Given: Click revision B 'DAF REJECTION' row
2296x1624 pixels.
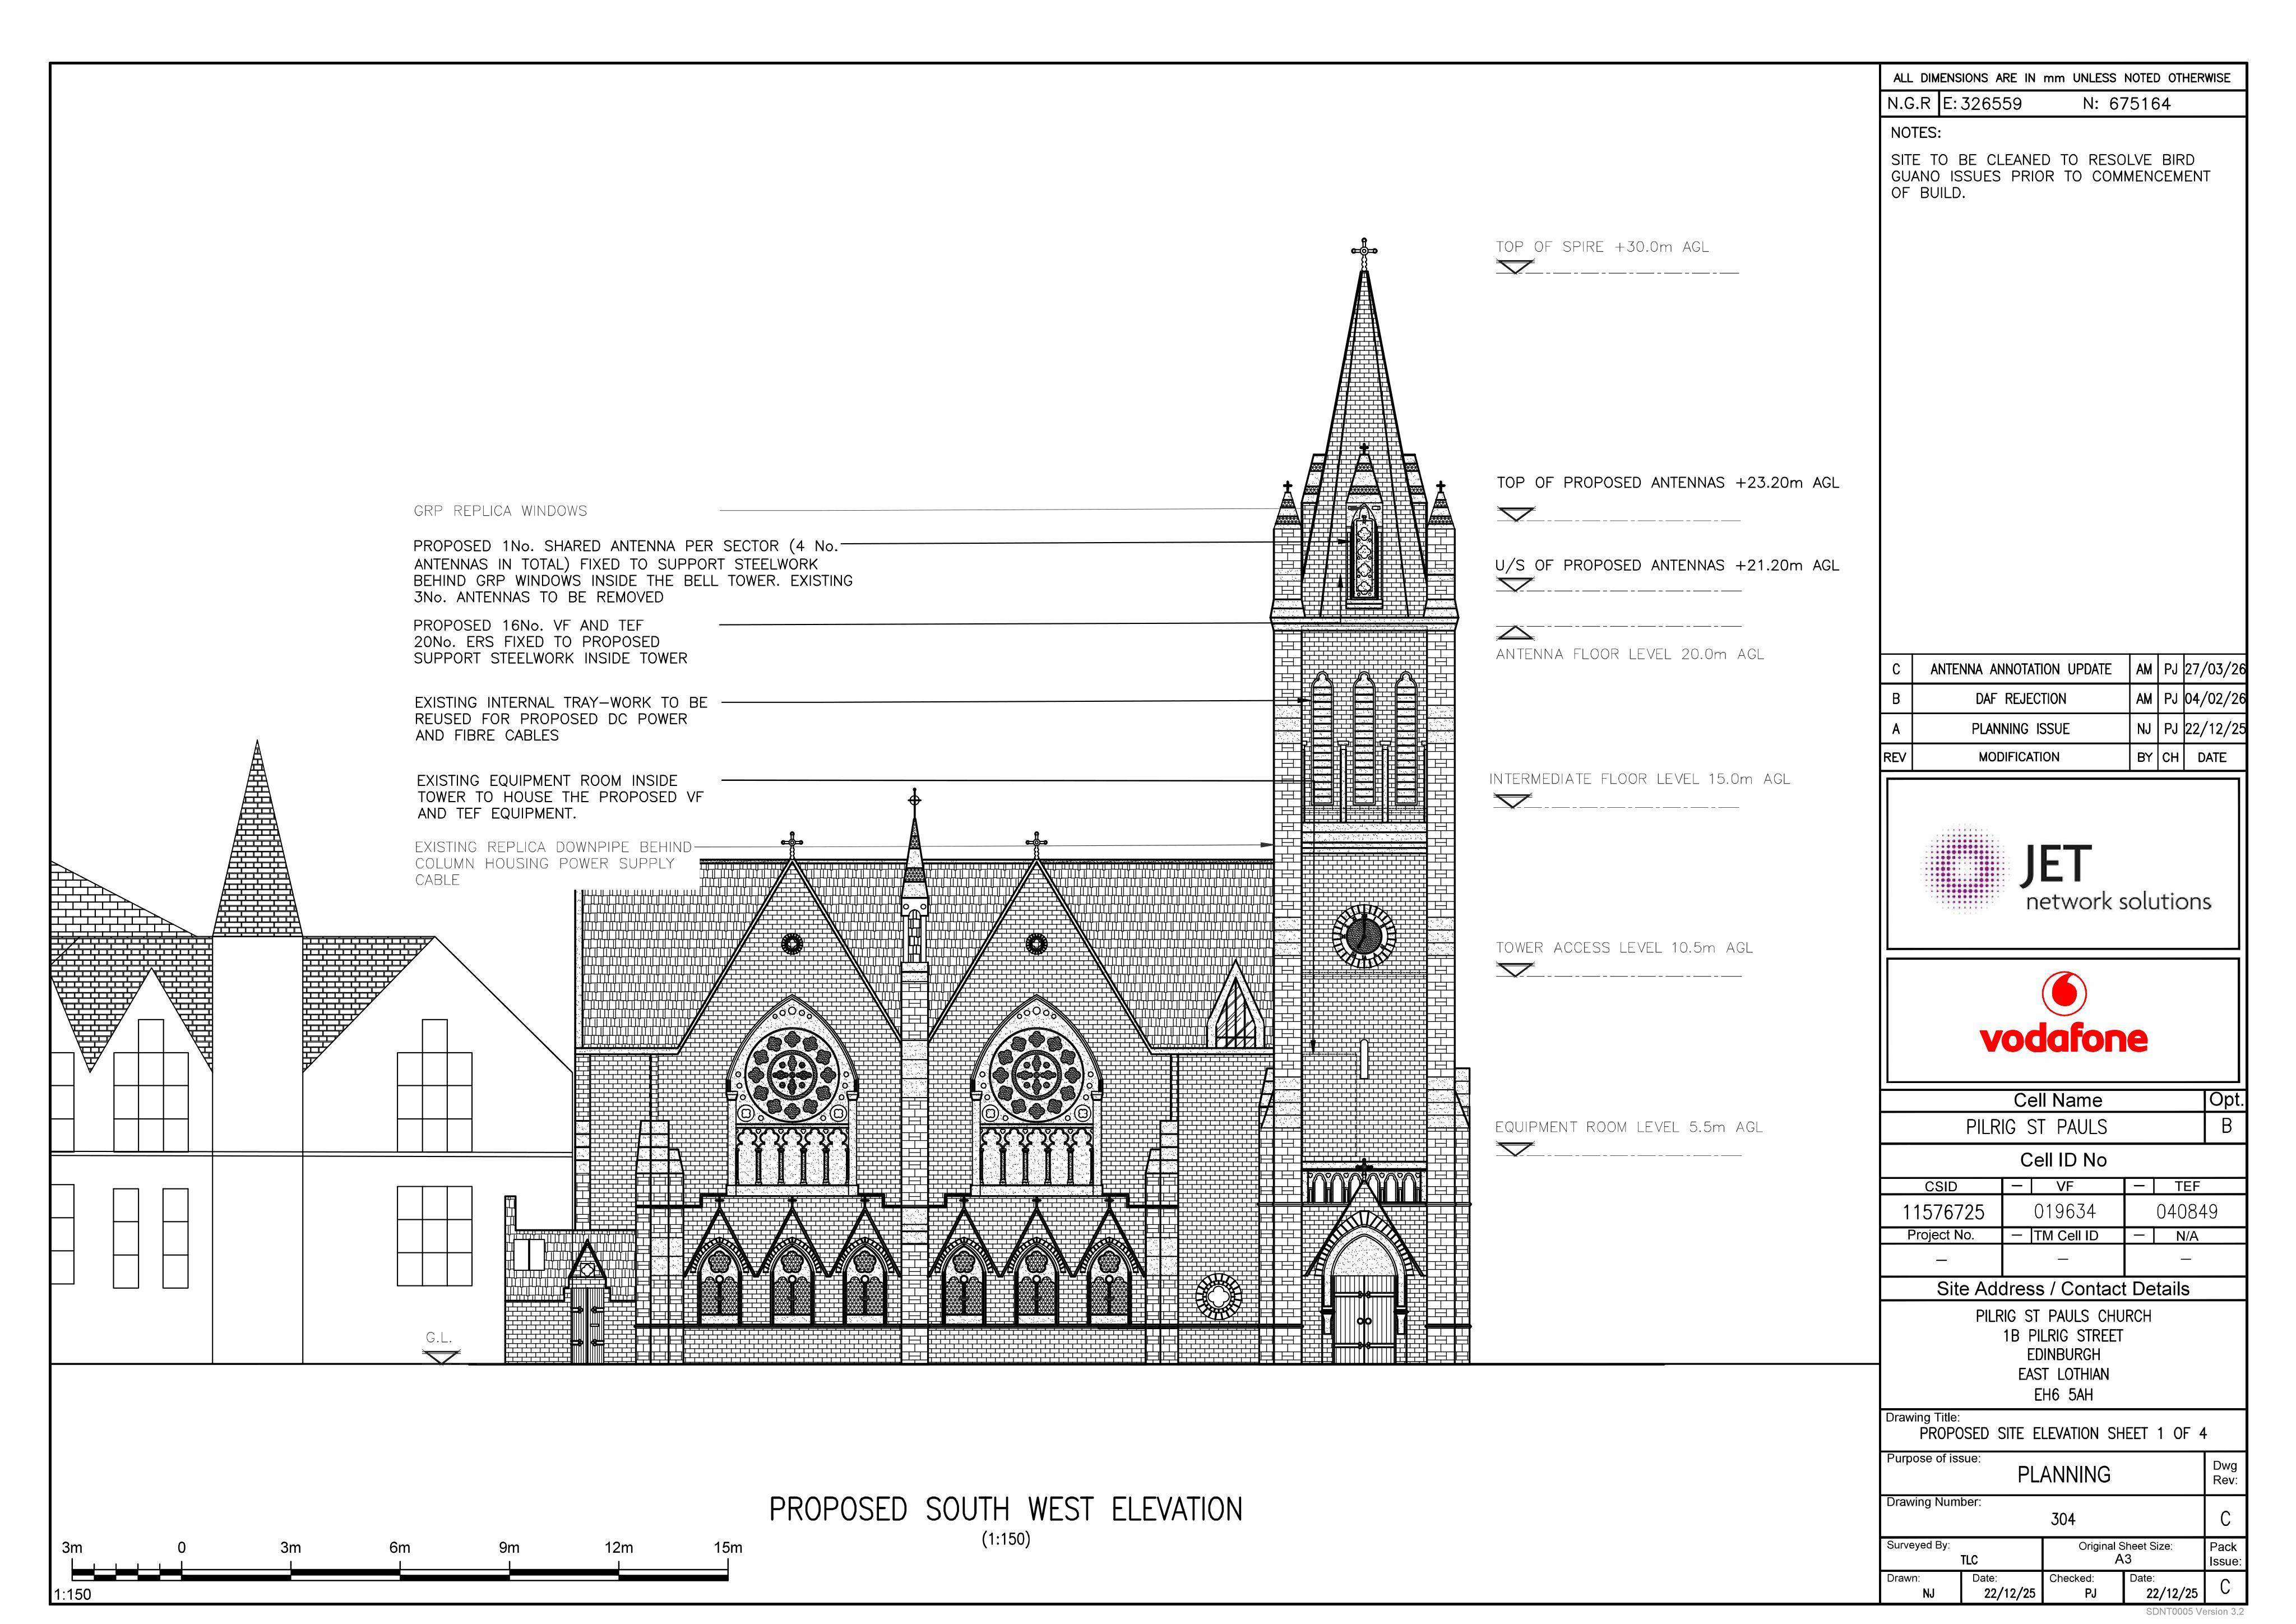Looking at the screenshot, I should click(x=2063, y=699).
